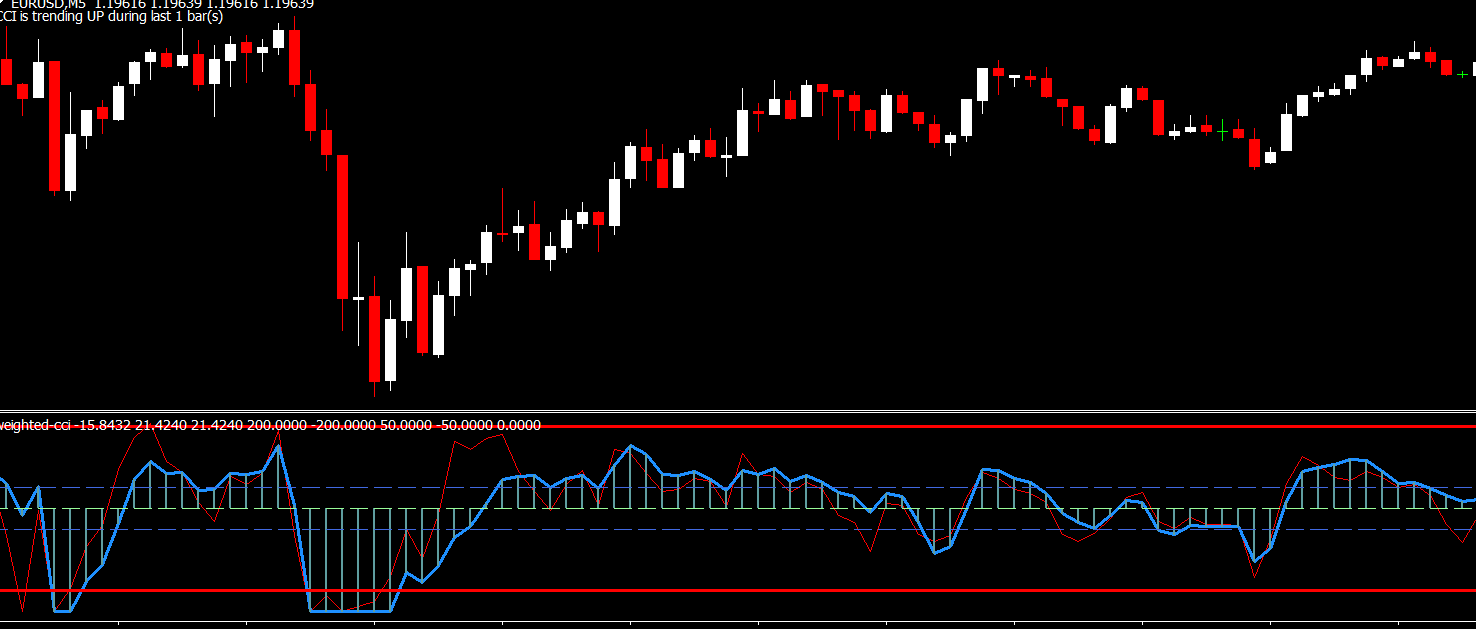Click the weighted-cci indicator values label
Viewport: 1476px width, 629px height.
tap(270, 425)
